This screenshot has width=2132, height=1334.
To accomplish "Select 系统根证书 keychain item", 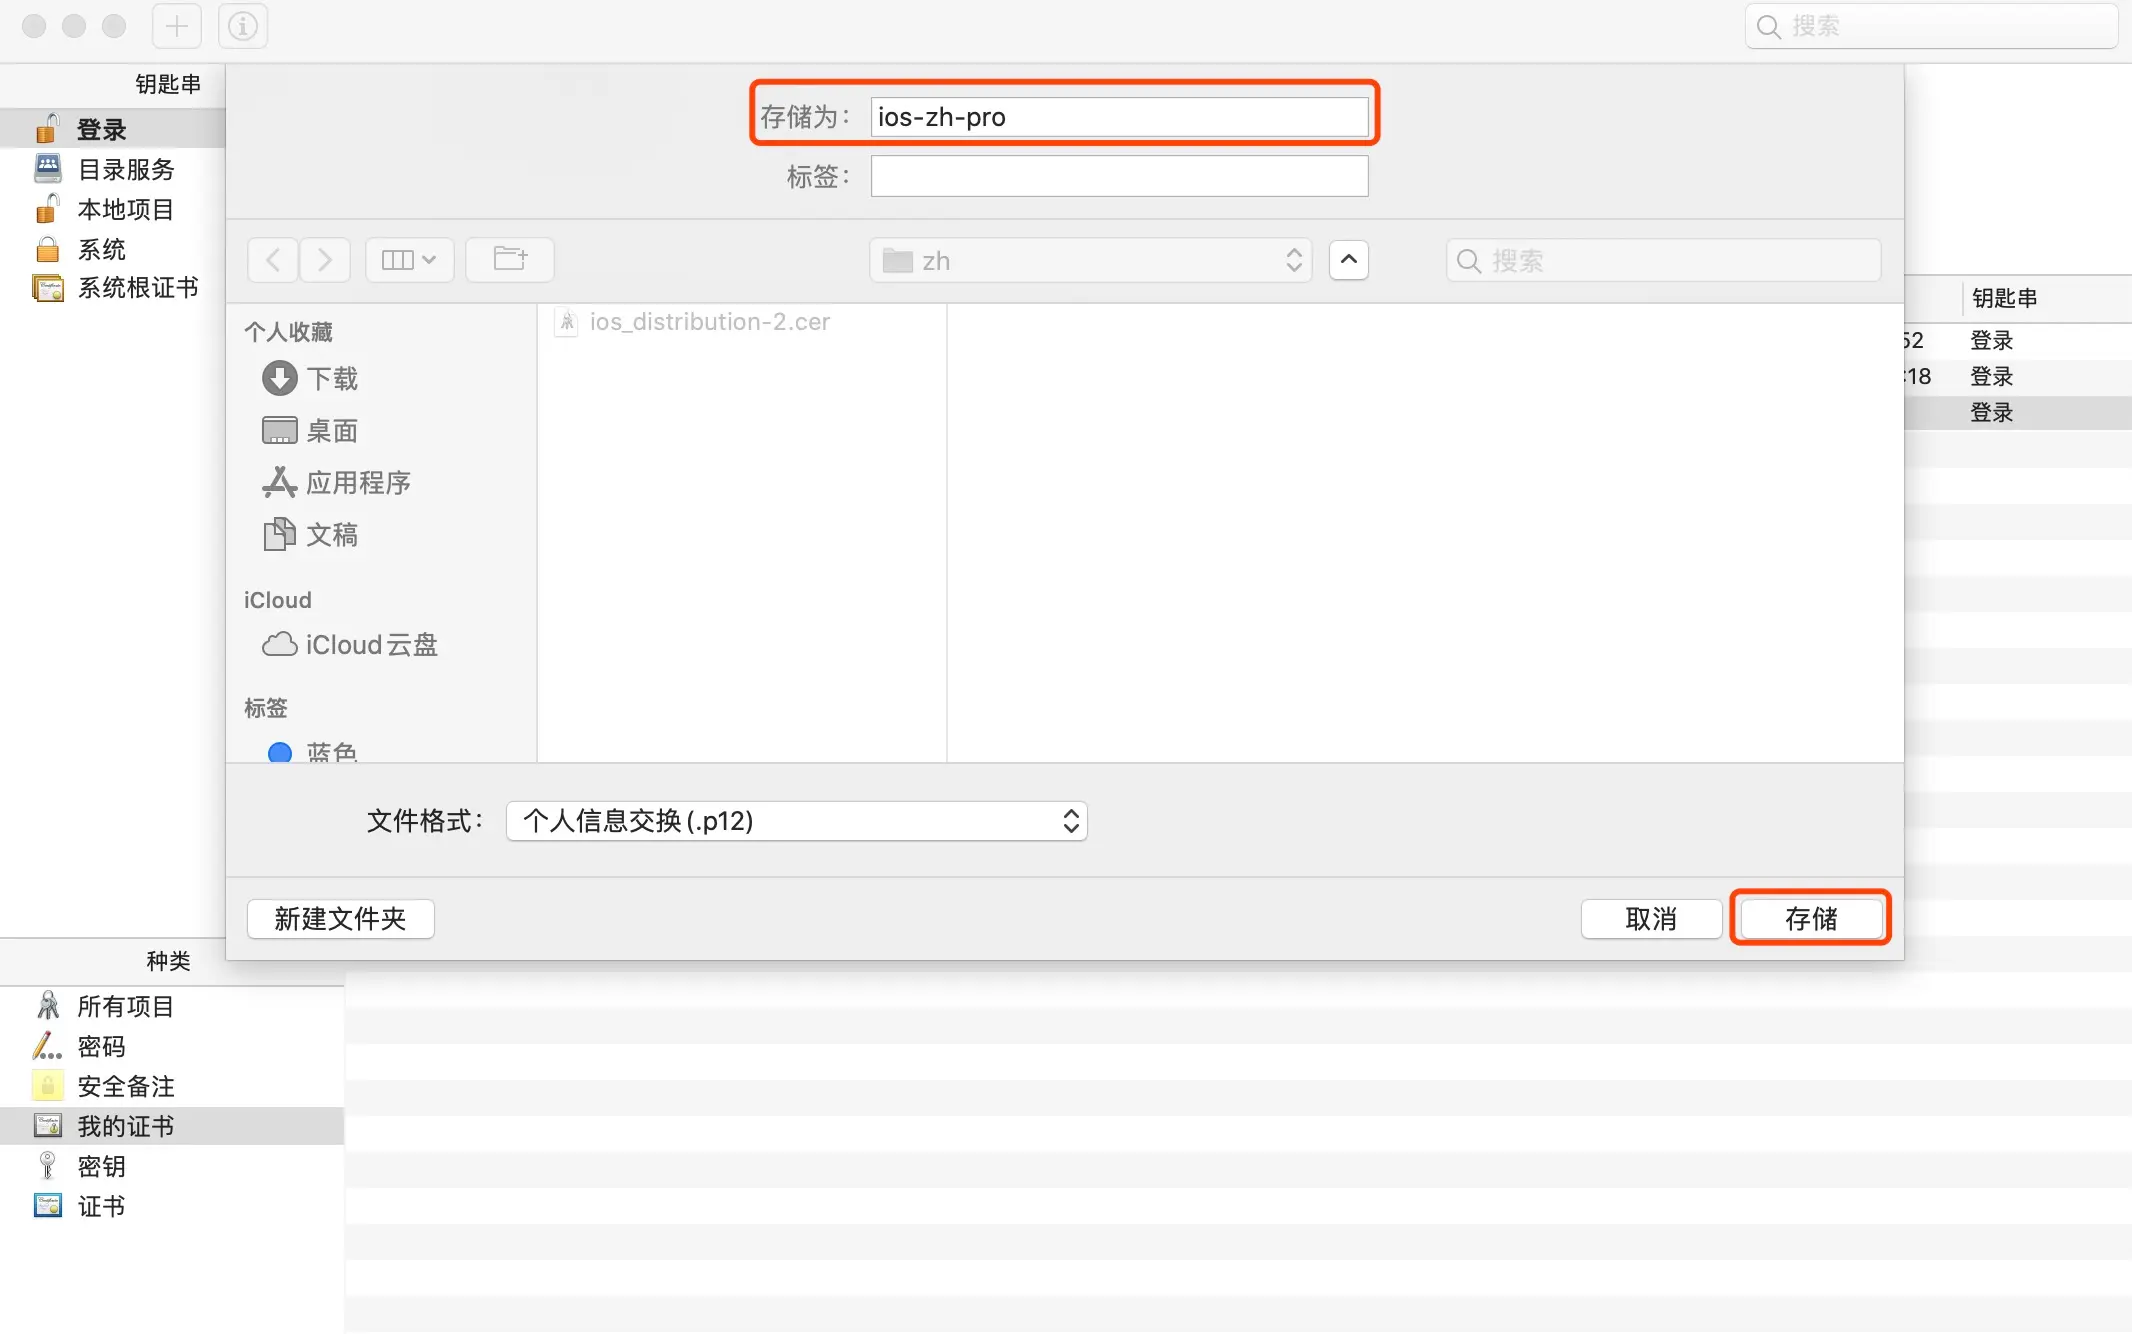I will tap(136, 288).
